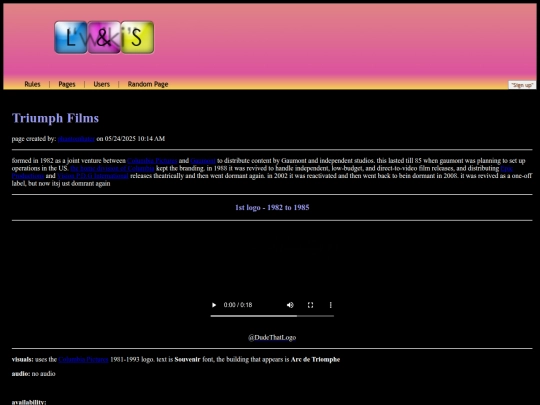Click the "audio:" label text
This screenshot has width=540, height=405.
point(21,374)
